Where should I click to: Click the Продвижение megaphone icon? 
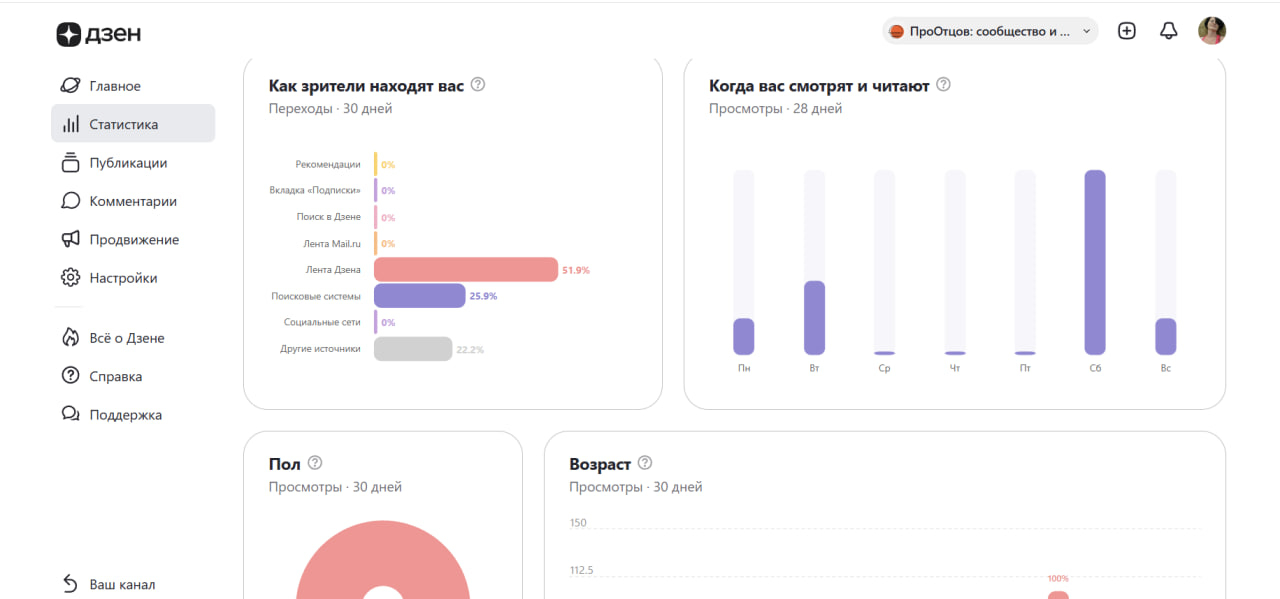(x=70, y=239)
